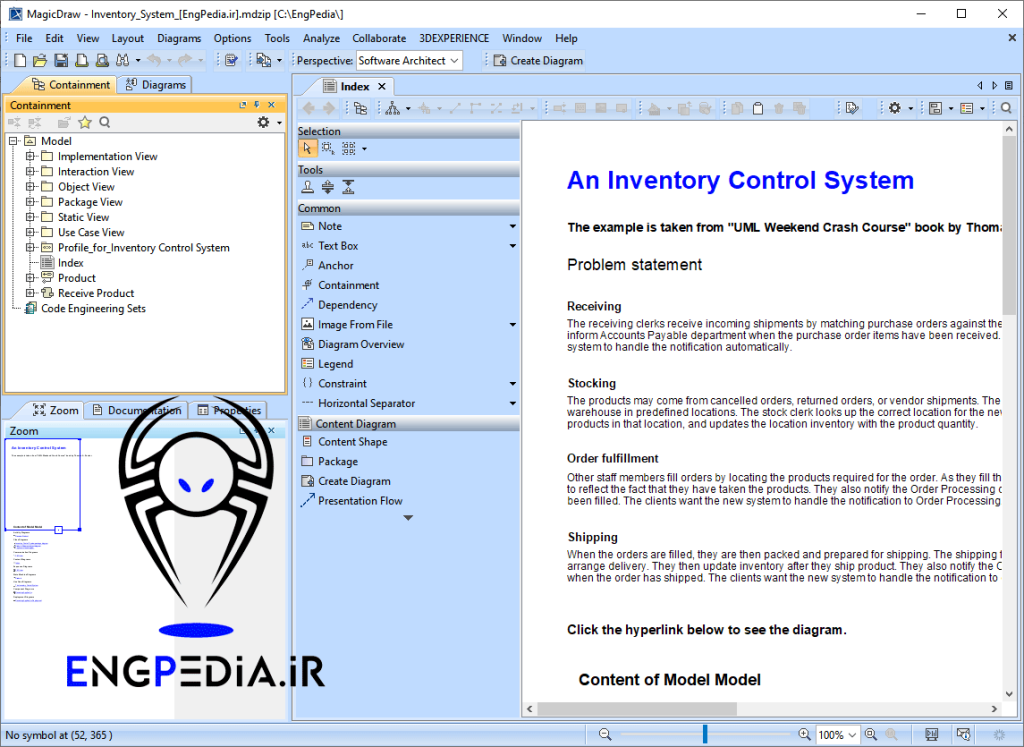Click the Sticky button in Tools palette

308,187
